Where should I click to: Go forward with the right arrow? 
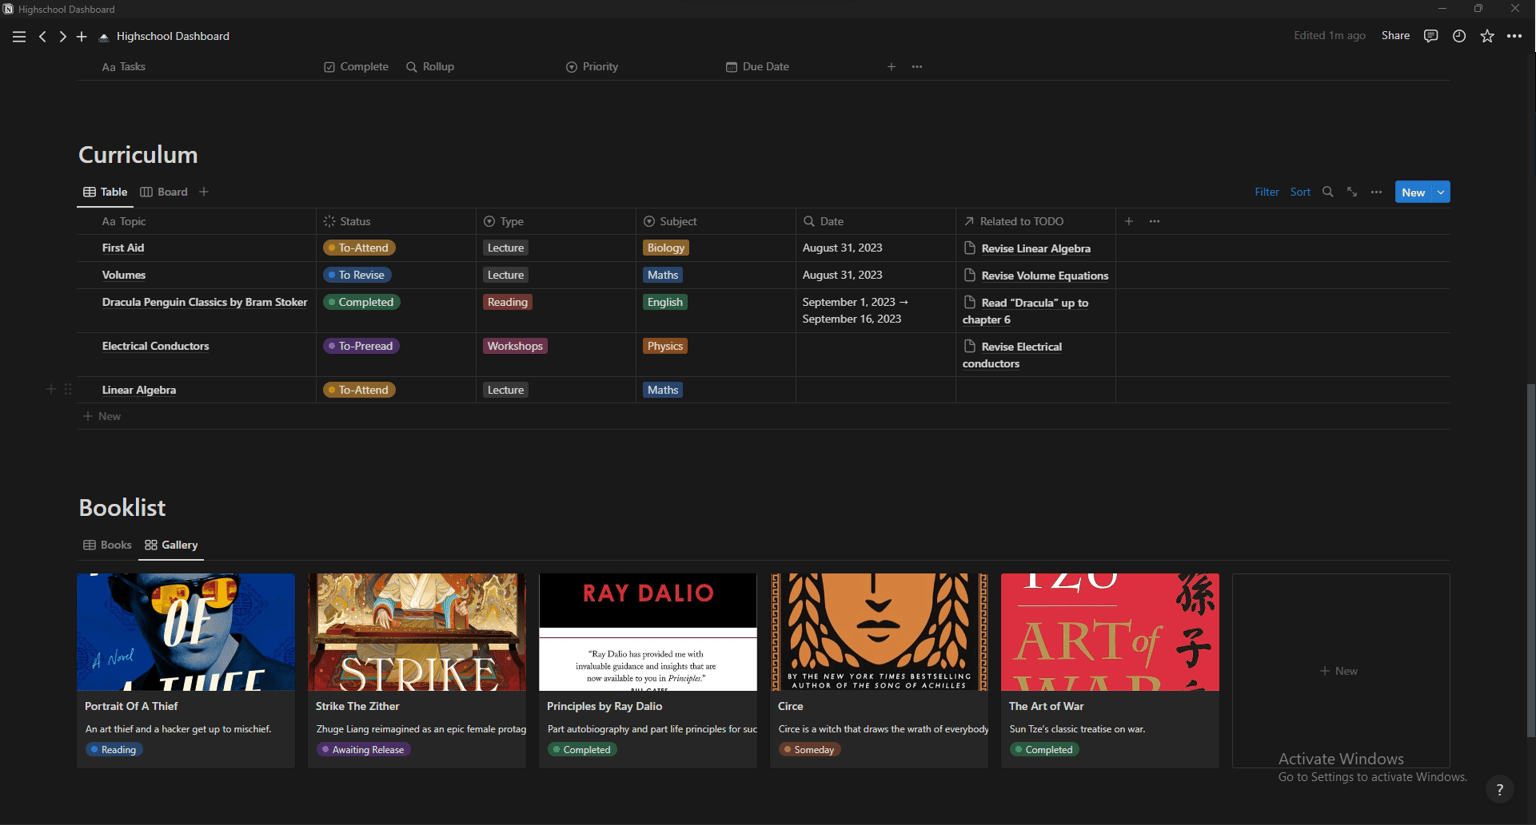(62, 36)
